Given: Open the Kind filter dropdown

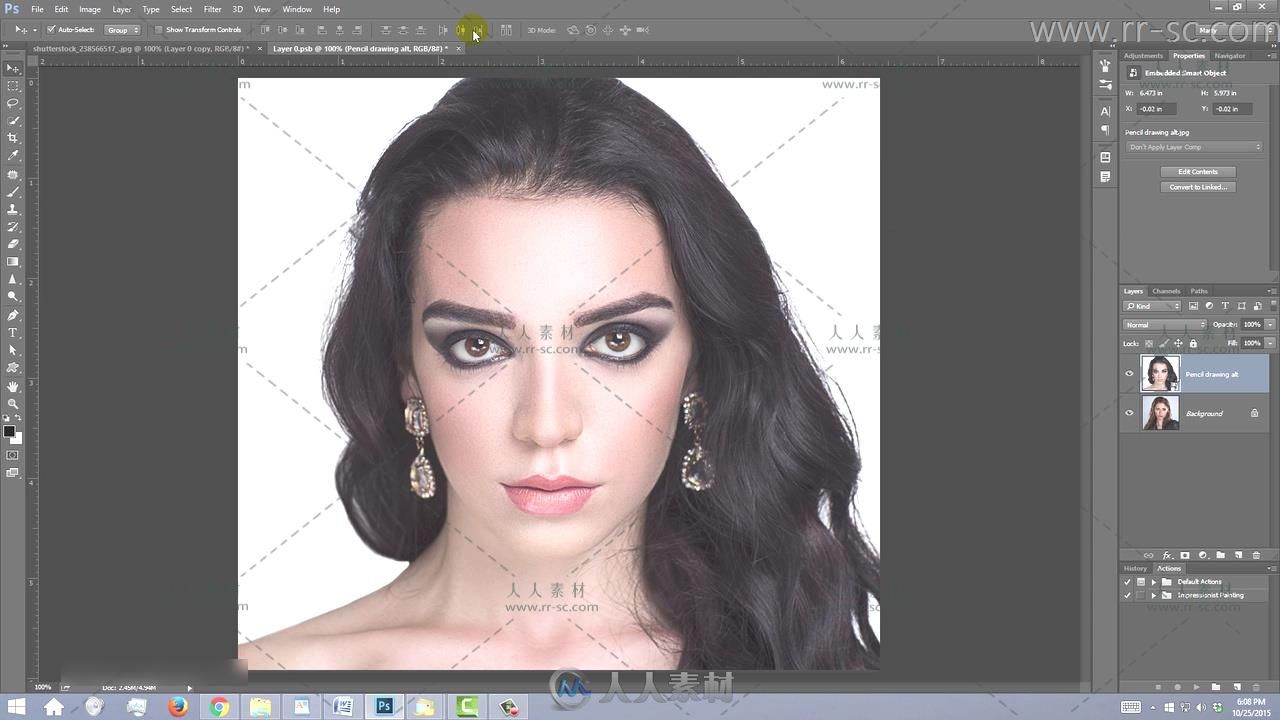Looking at the screenshot, I should point(1152,306).
